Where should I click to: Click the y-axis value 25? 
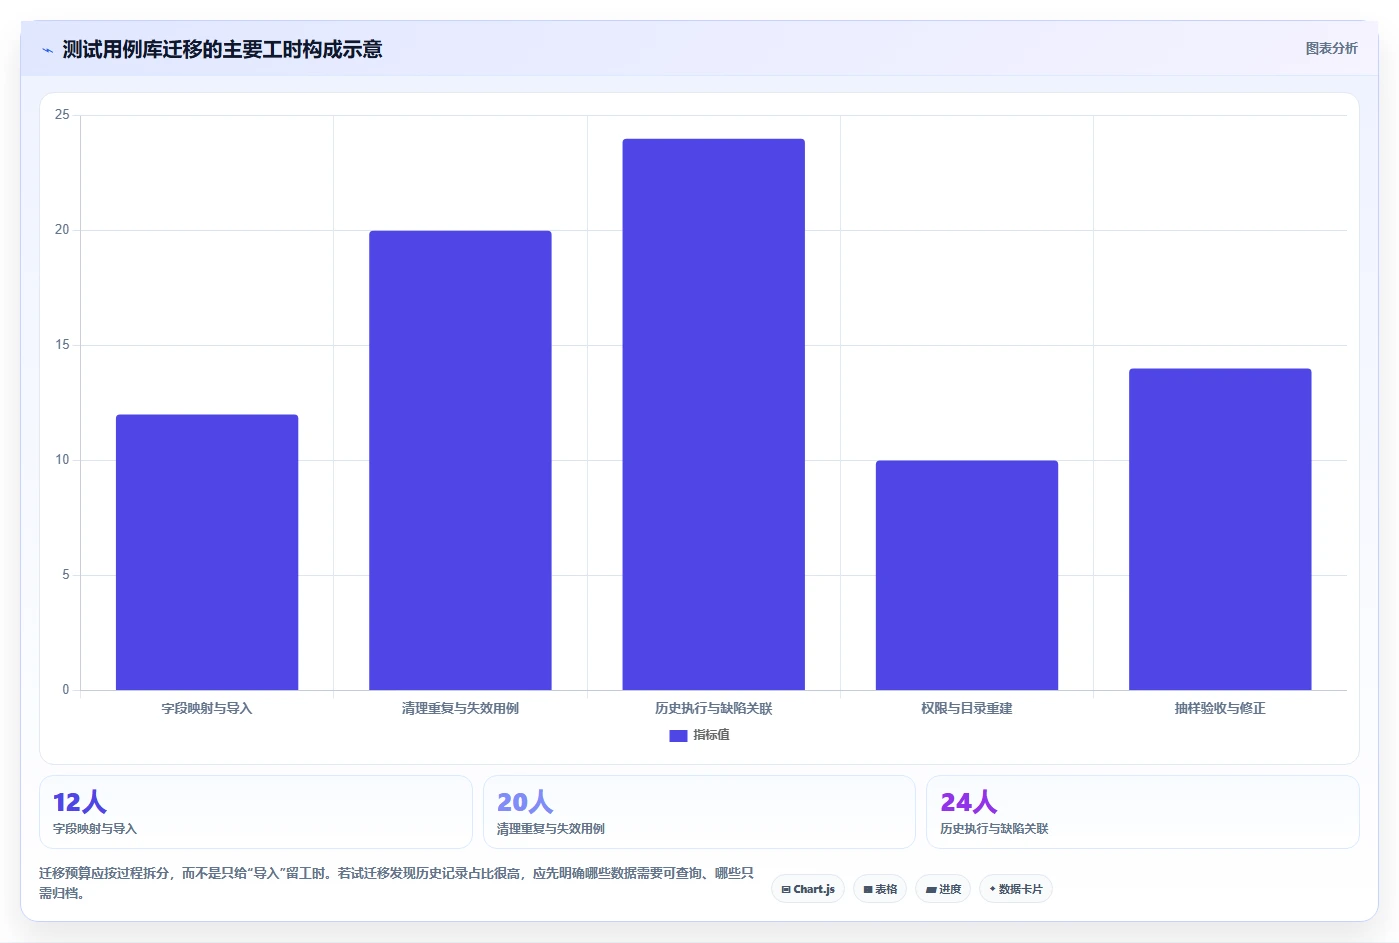[62, 115]
